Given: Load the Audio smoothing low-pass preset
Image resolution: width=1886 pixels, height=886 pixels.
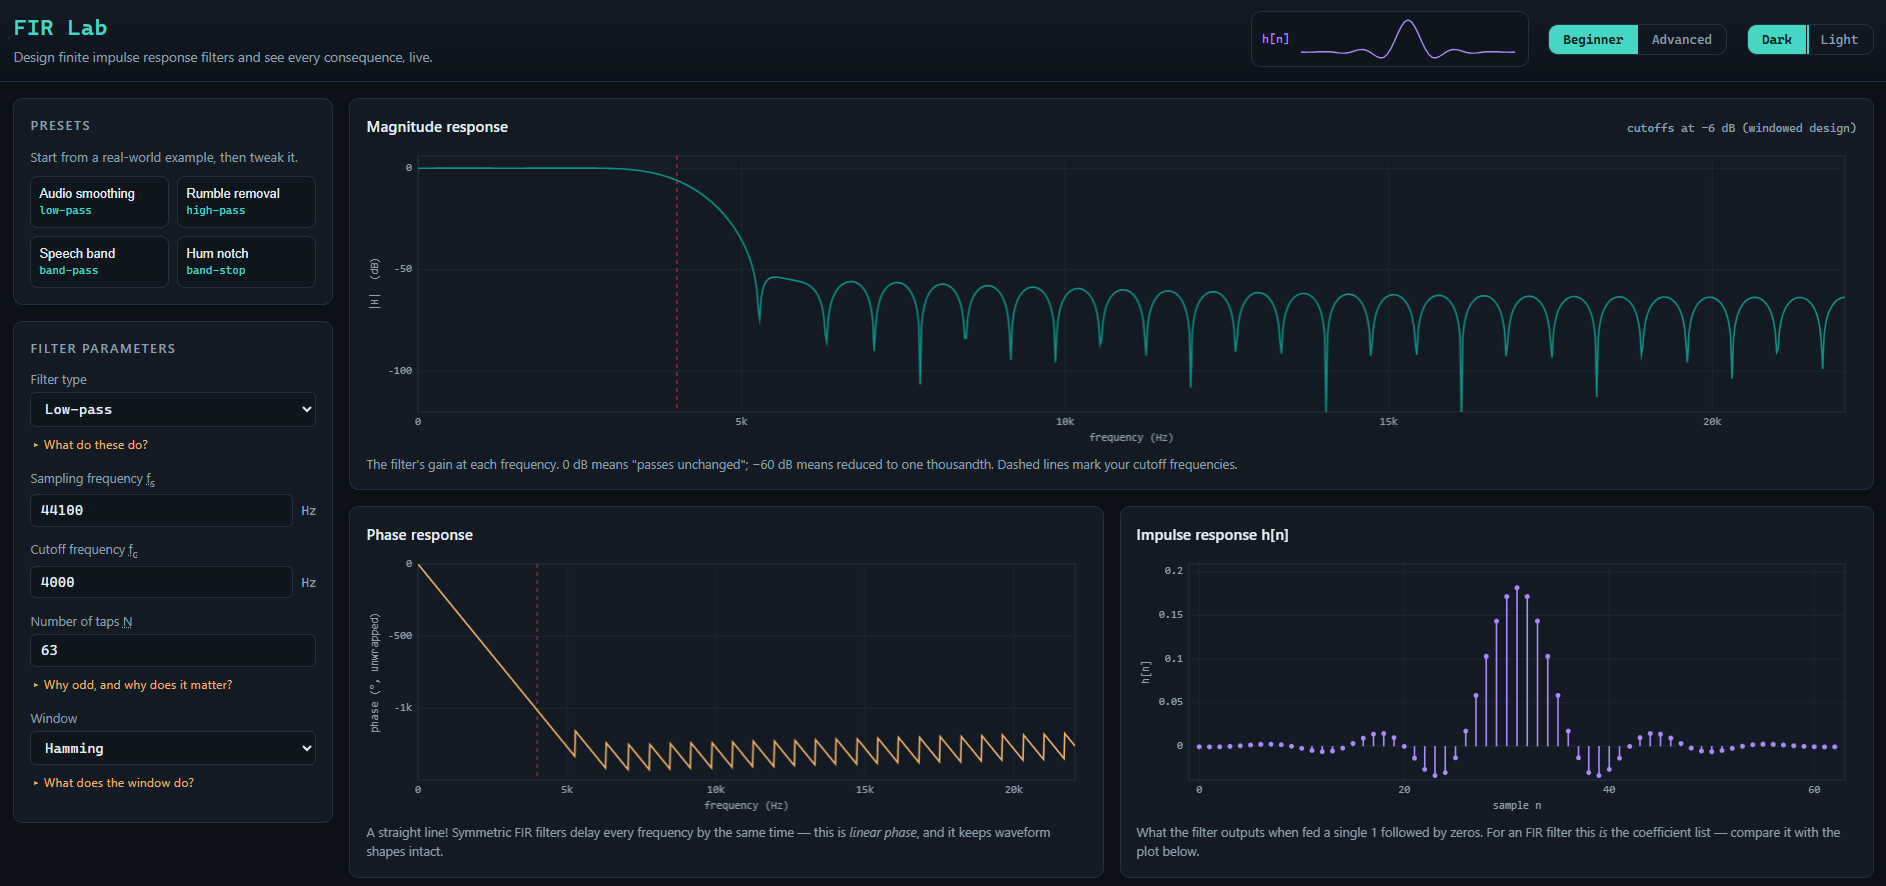Looking at the screenshot, I should coord(99,202).
